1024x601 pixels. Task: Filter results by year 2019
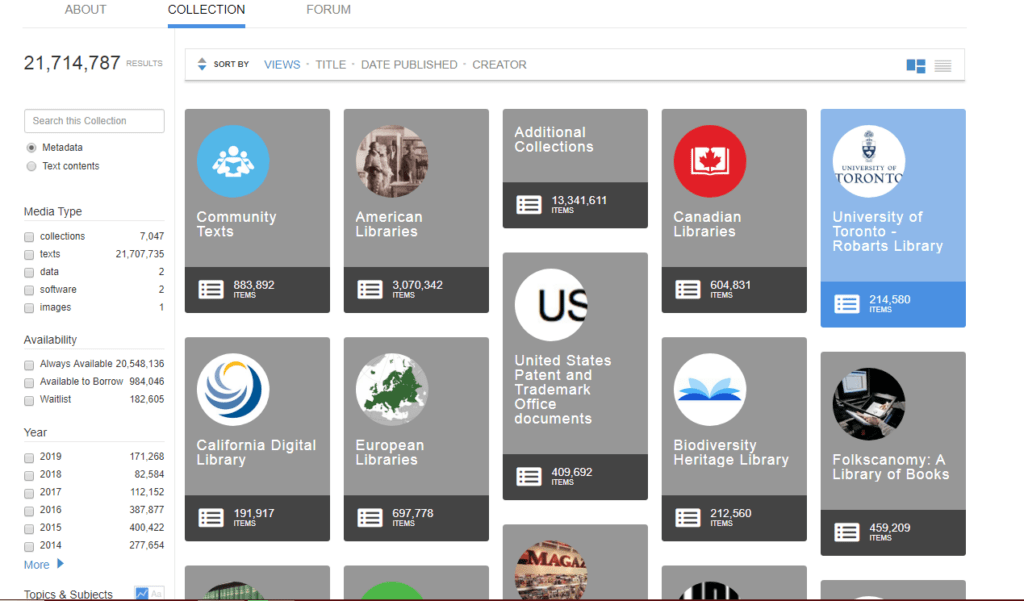click(29, 457)
